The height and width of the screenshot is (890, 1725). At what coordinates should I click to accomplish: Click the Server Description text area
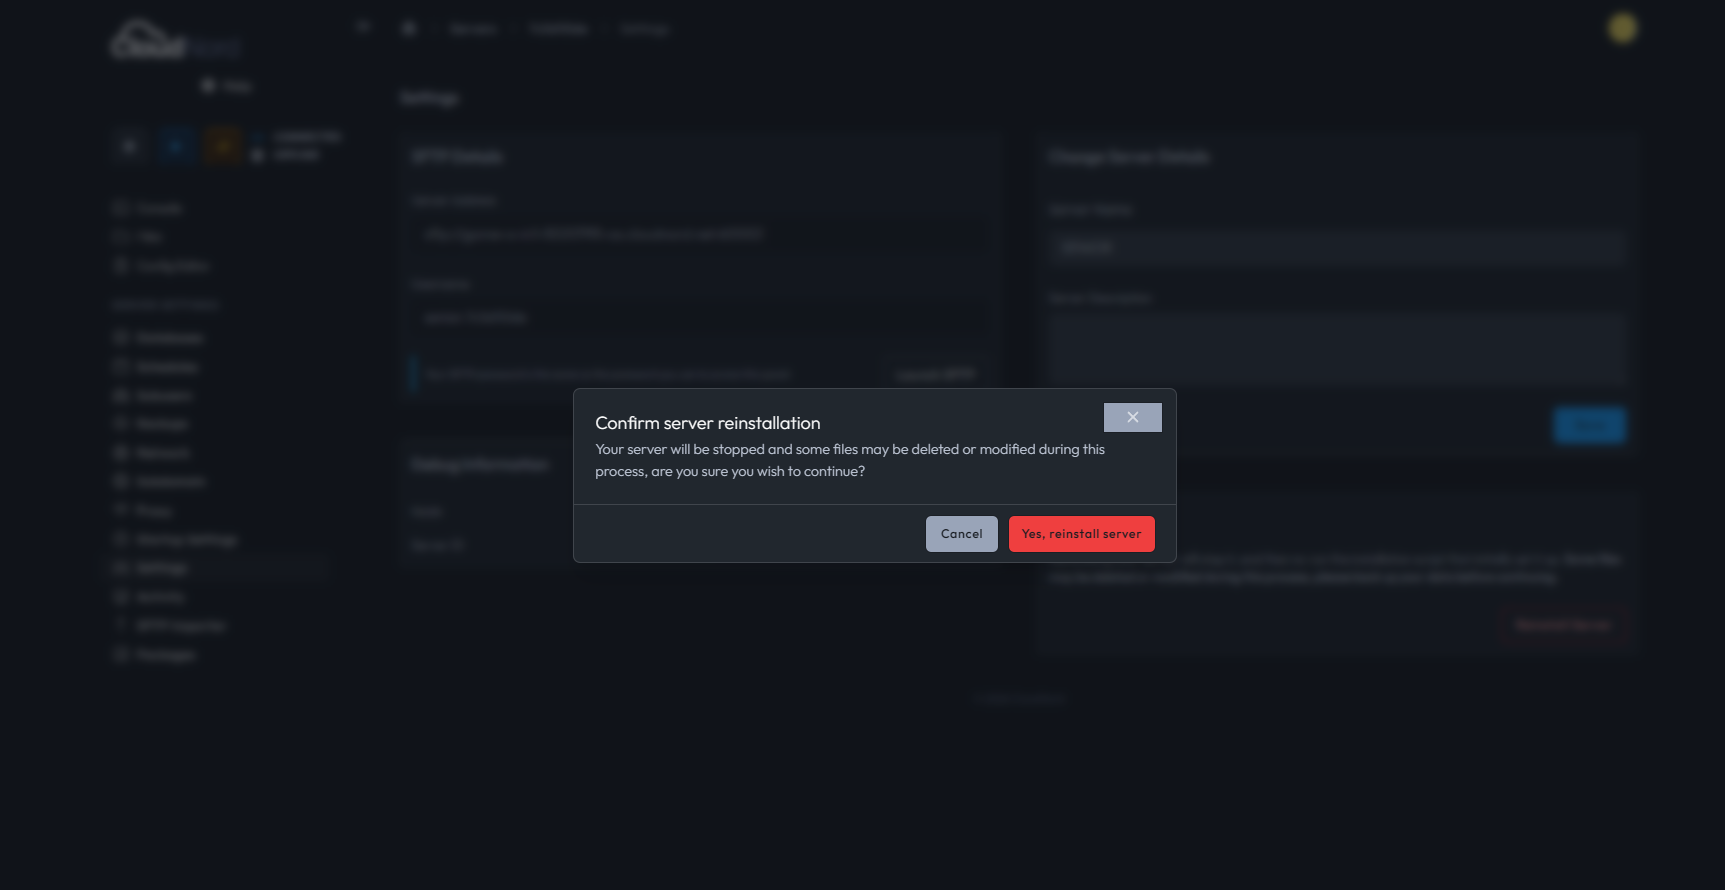click(x=1337, y=350)
